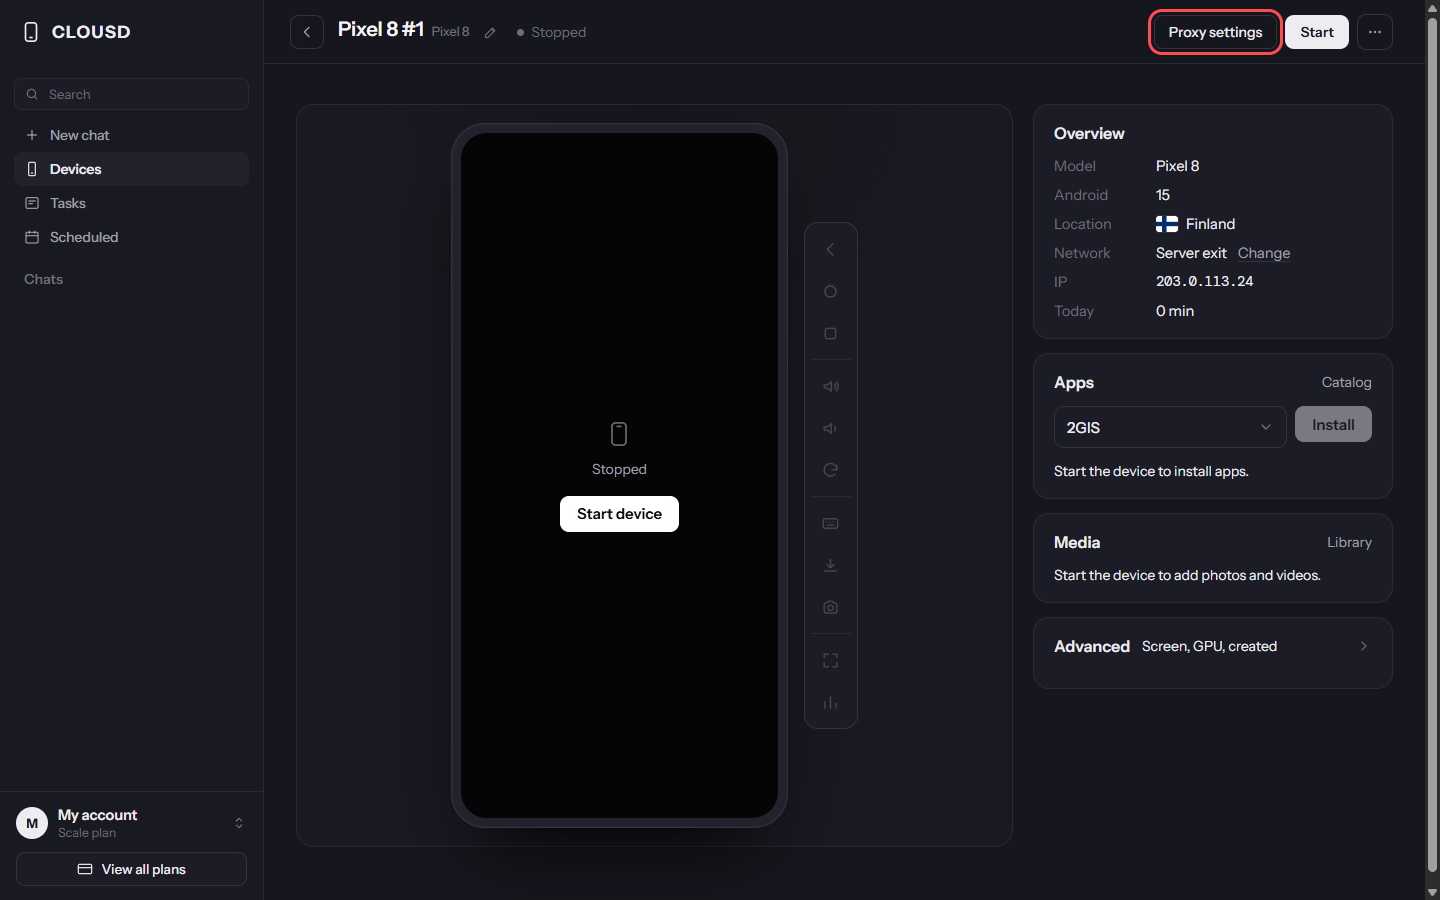
Task: Click the Pixel 8 #1 device title
Action: 381,30
